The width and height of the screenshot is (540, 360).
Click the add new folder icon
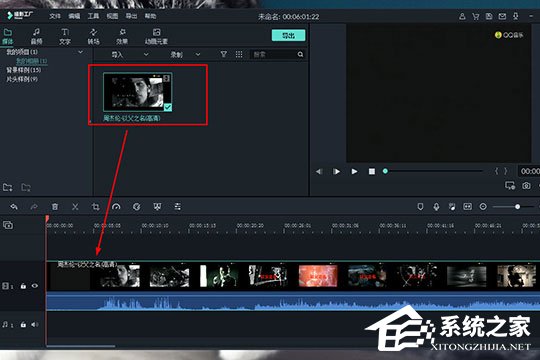[x=8, y=187]
